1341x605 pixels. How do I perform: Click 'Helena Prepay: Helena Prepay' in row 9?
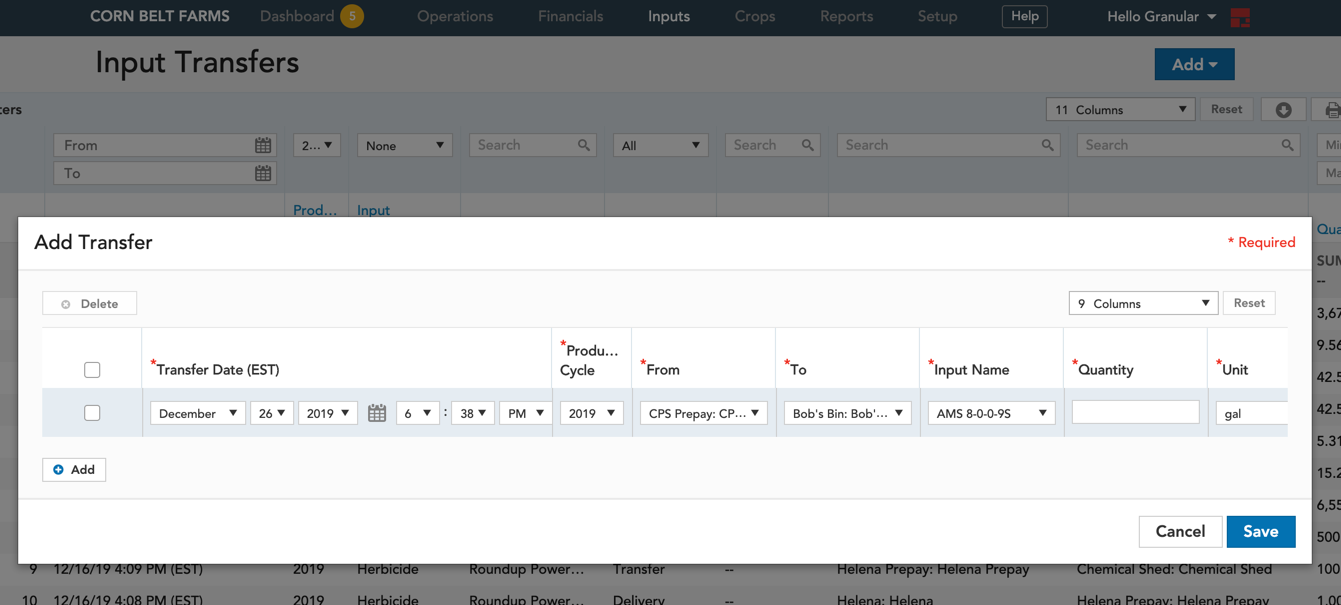[x=933, y=569]
